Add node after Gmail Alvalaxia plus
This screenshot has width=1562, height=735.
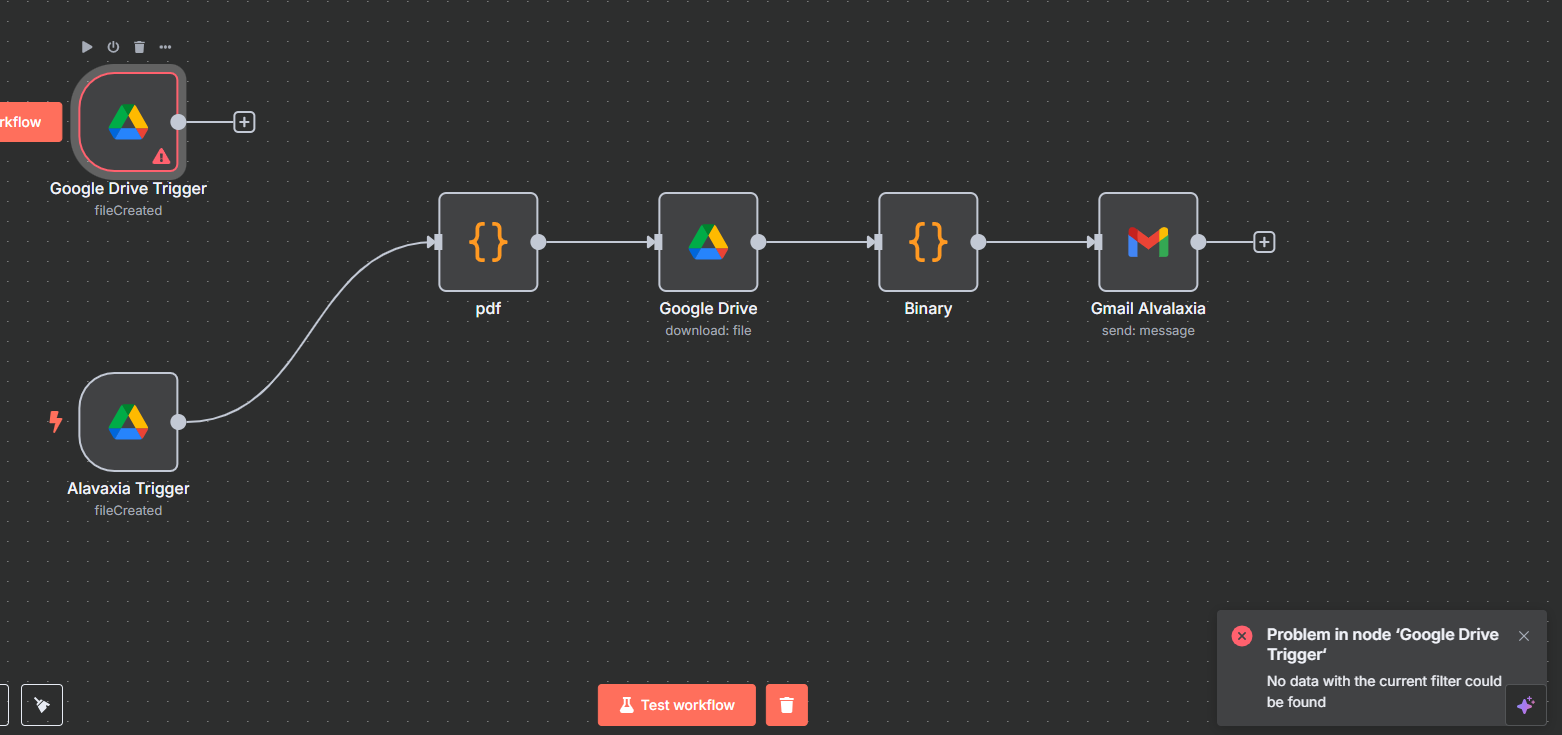point(1264,242)
